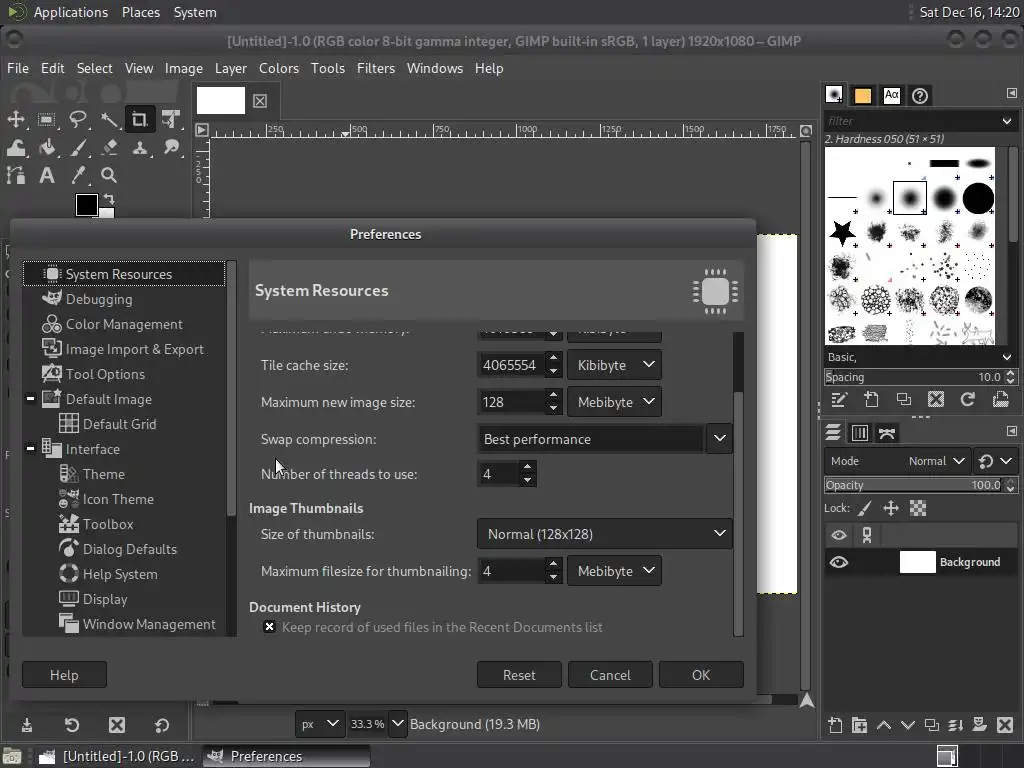Refresh brushes list icon
This screenshot has width=1024, height=768.
(968, 400)
